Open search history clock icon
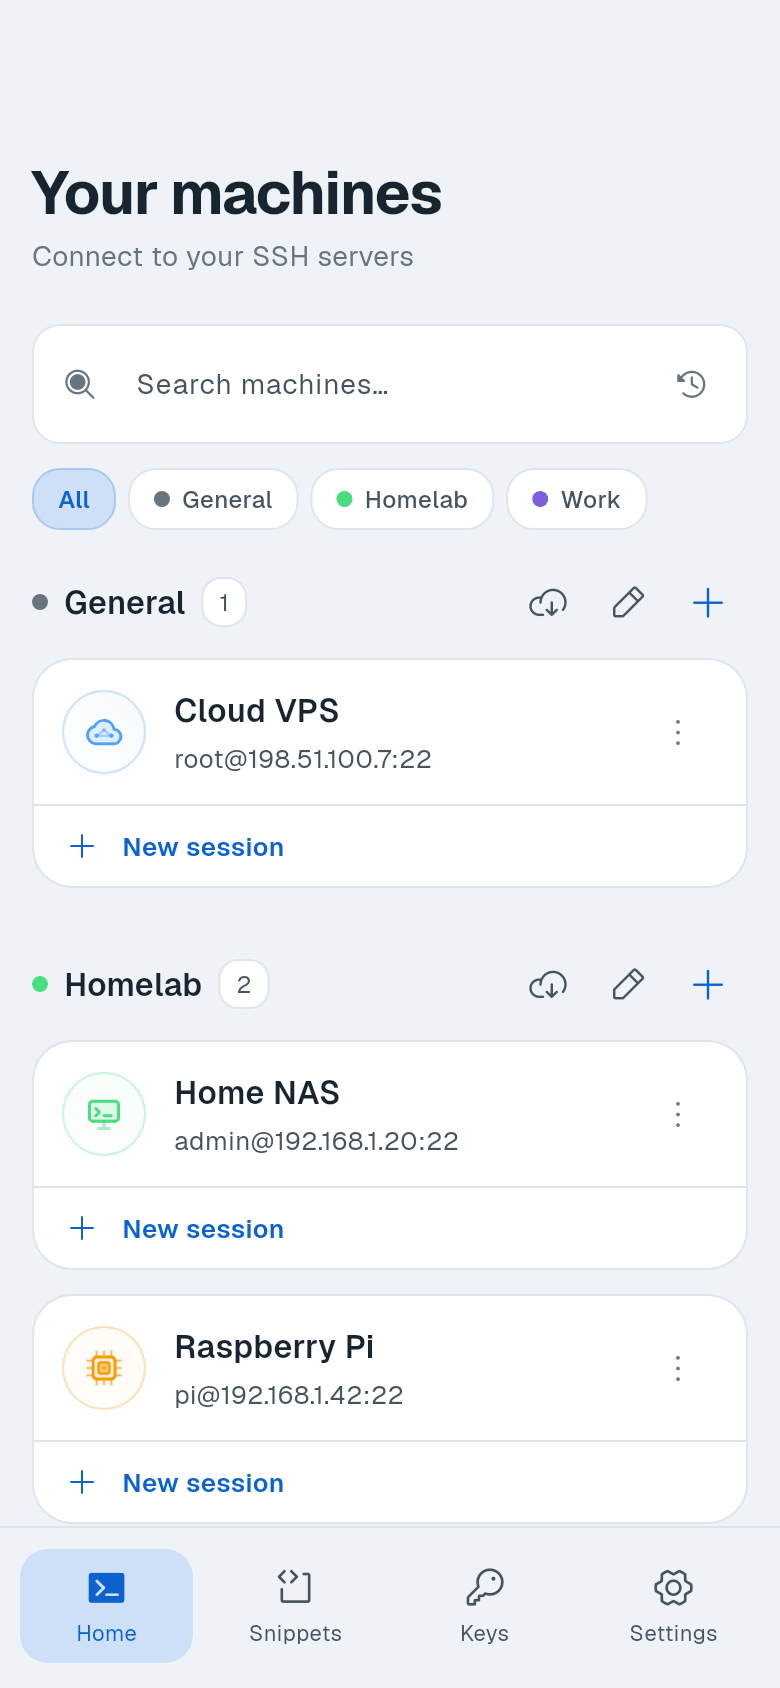Screen dimensions: 780x1688 691,384
